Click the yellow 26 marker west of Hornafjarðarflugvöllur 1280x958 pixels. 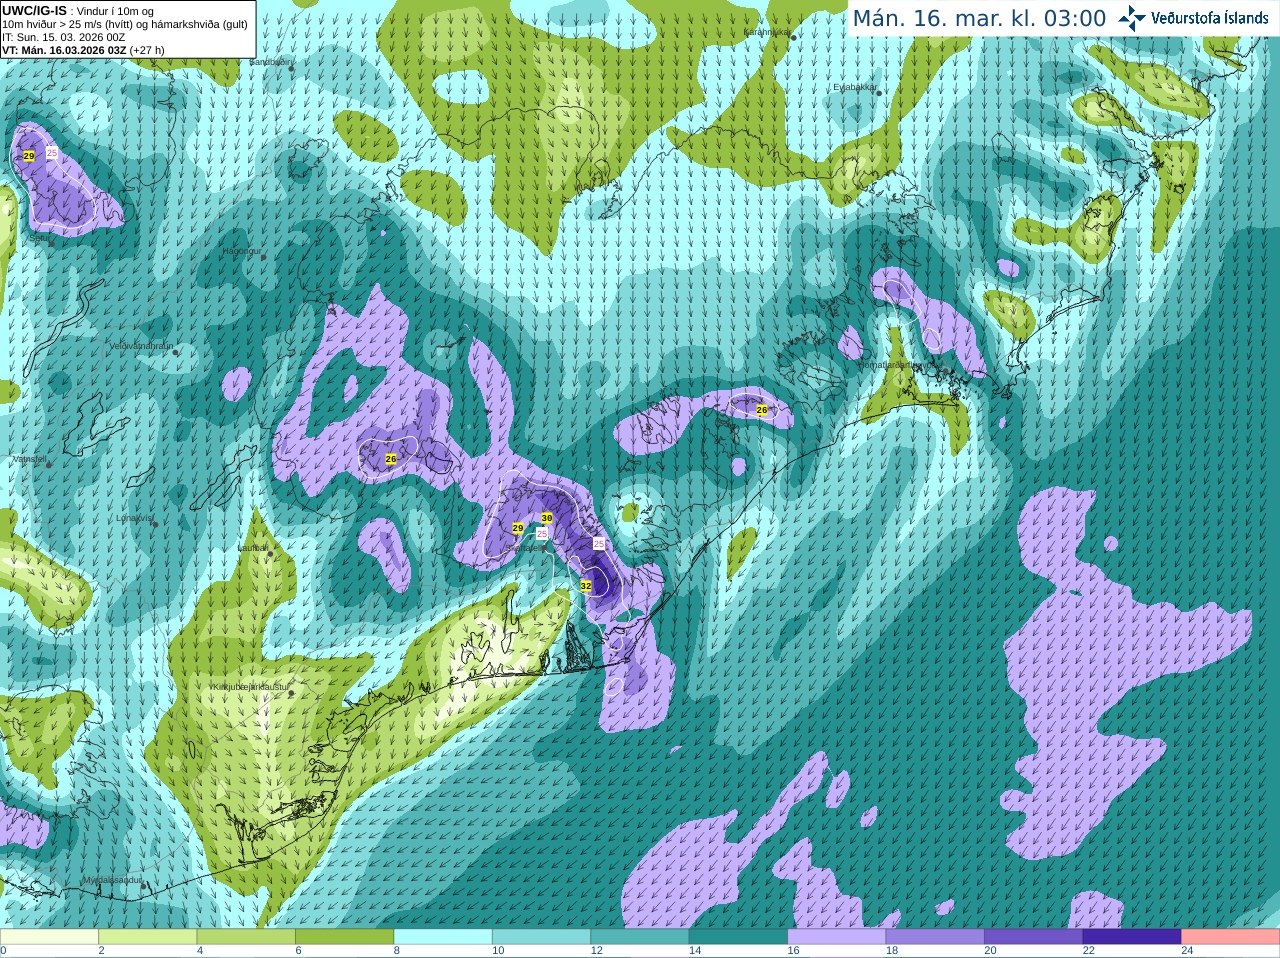(762, 410)
